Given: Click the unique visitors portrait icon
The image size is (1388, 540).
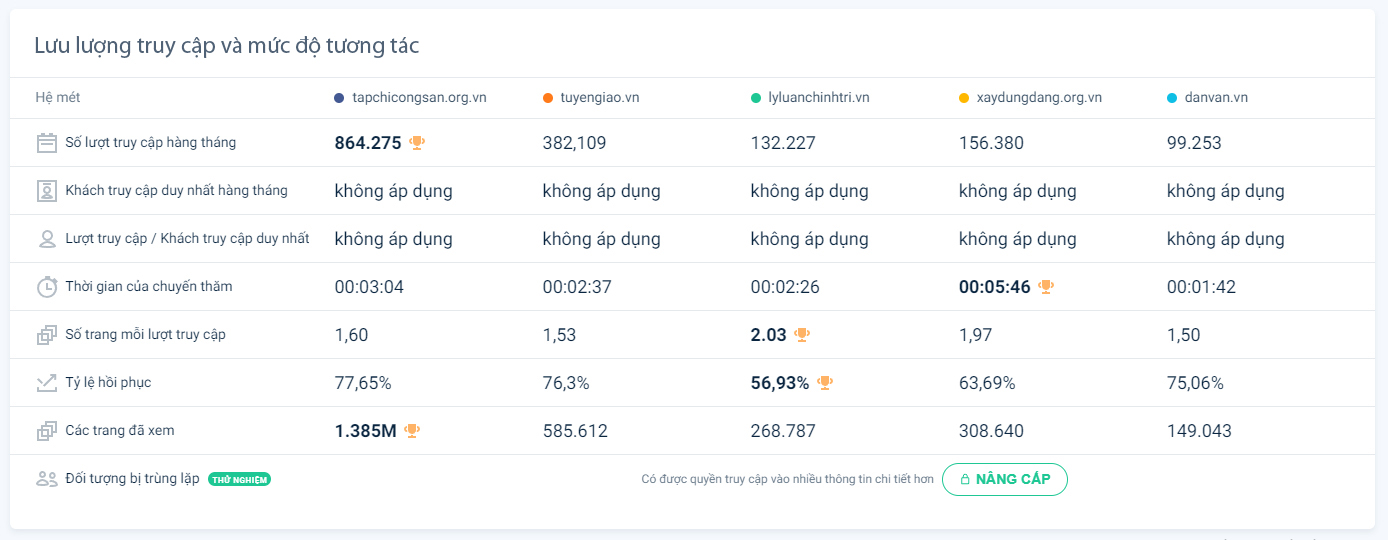Looking at the screenshot, I should tap(46, 191).
